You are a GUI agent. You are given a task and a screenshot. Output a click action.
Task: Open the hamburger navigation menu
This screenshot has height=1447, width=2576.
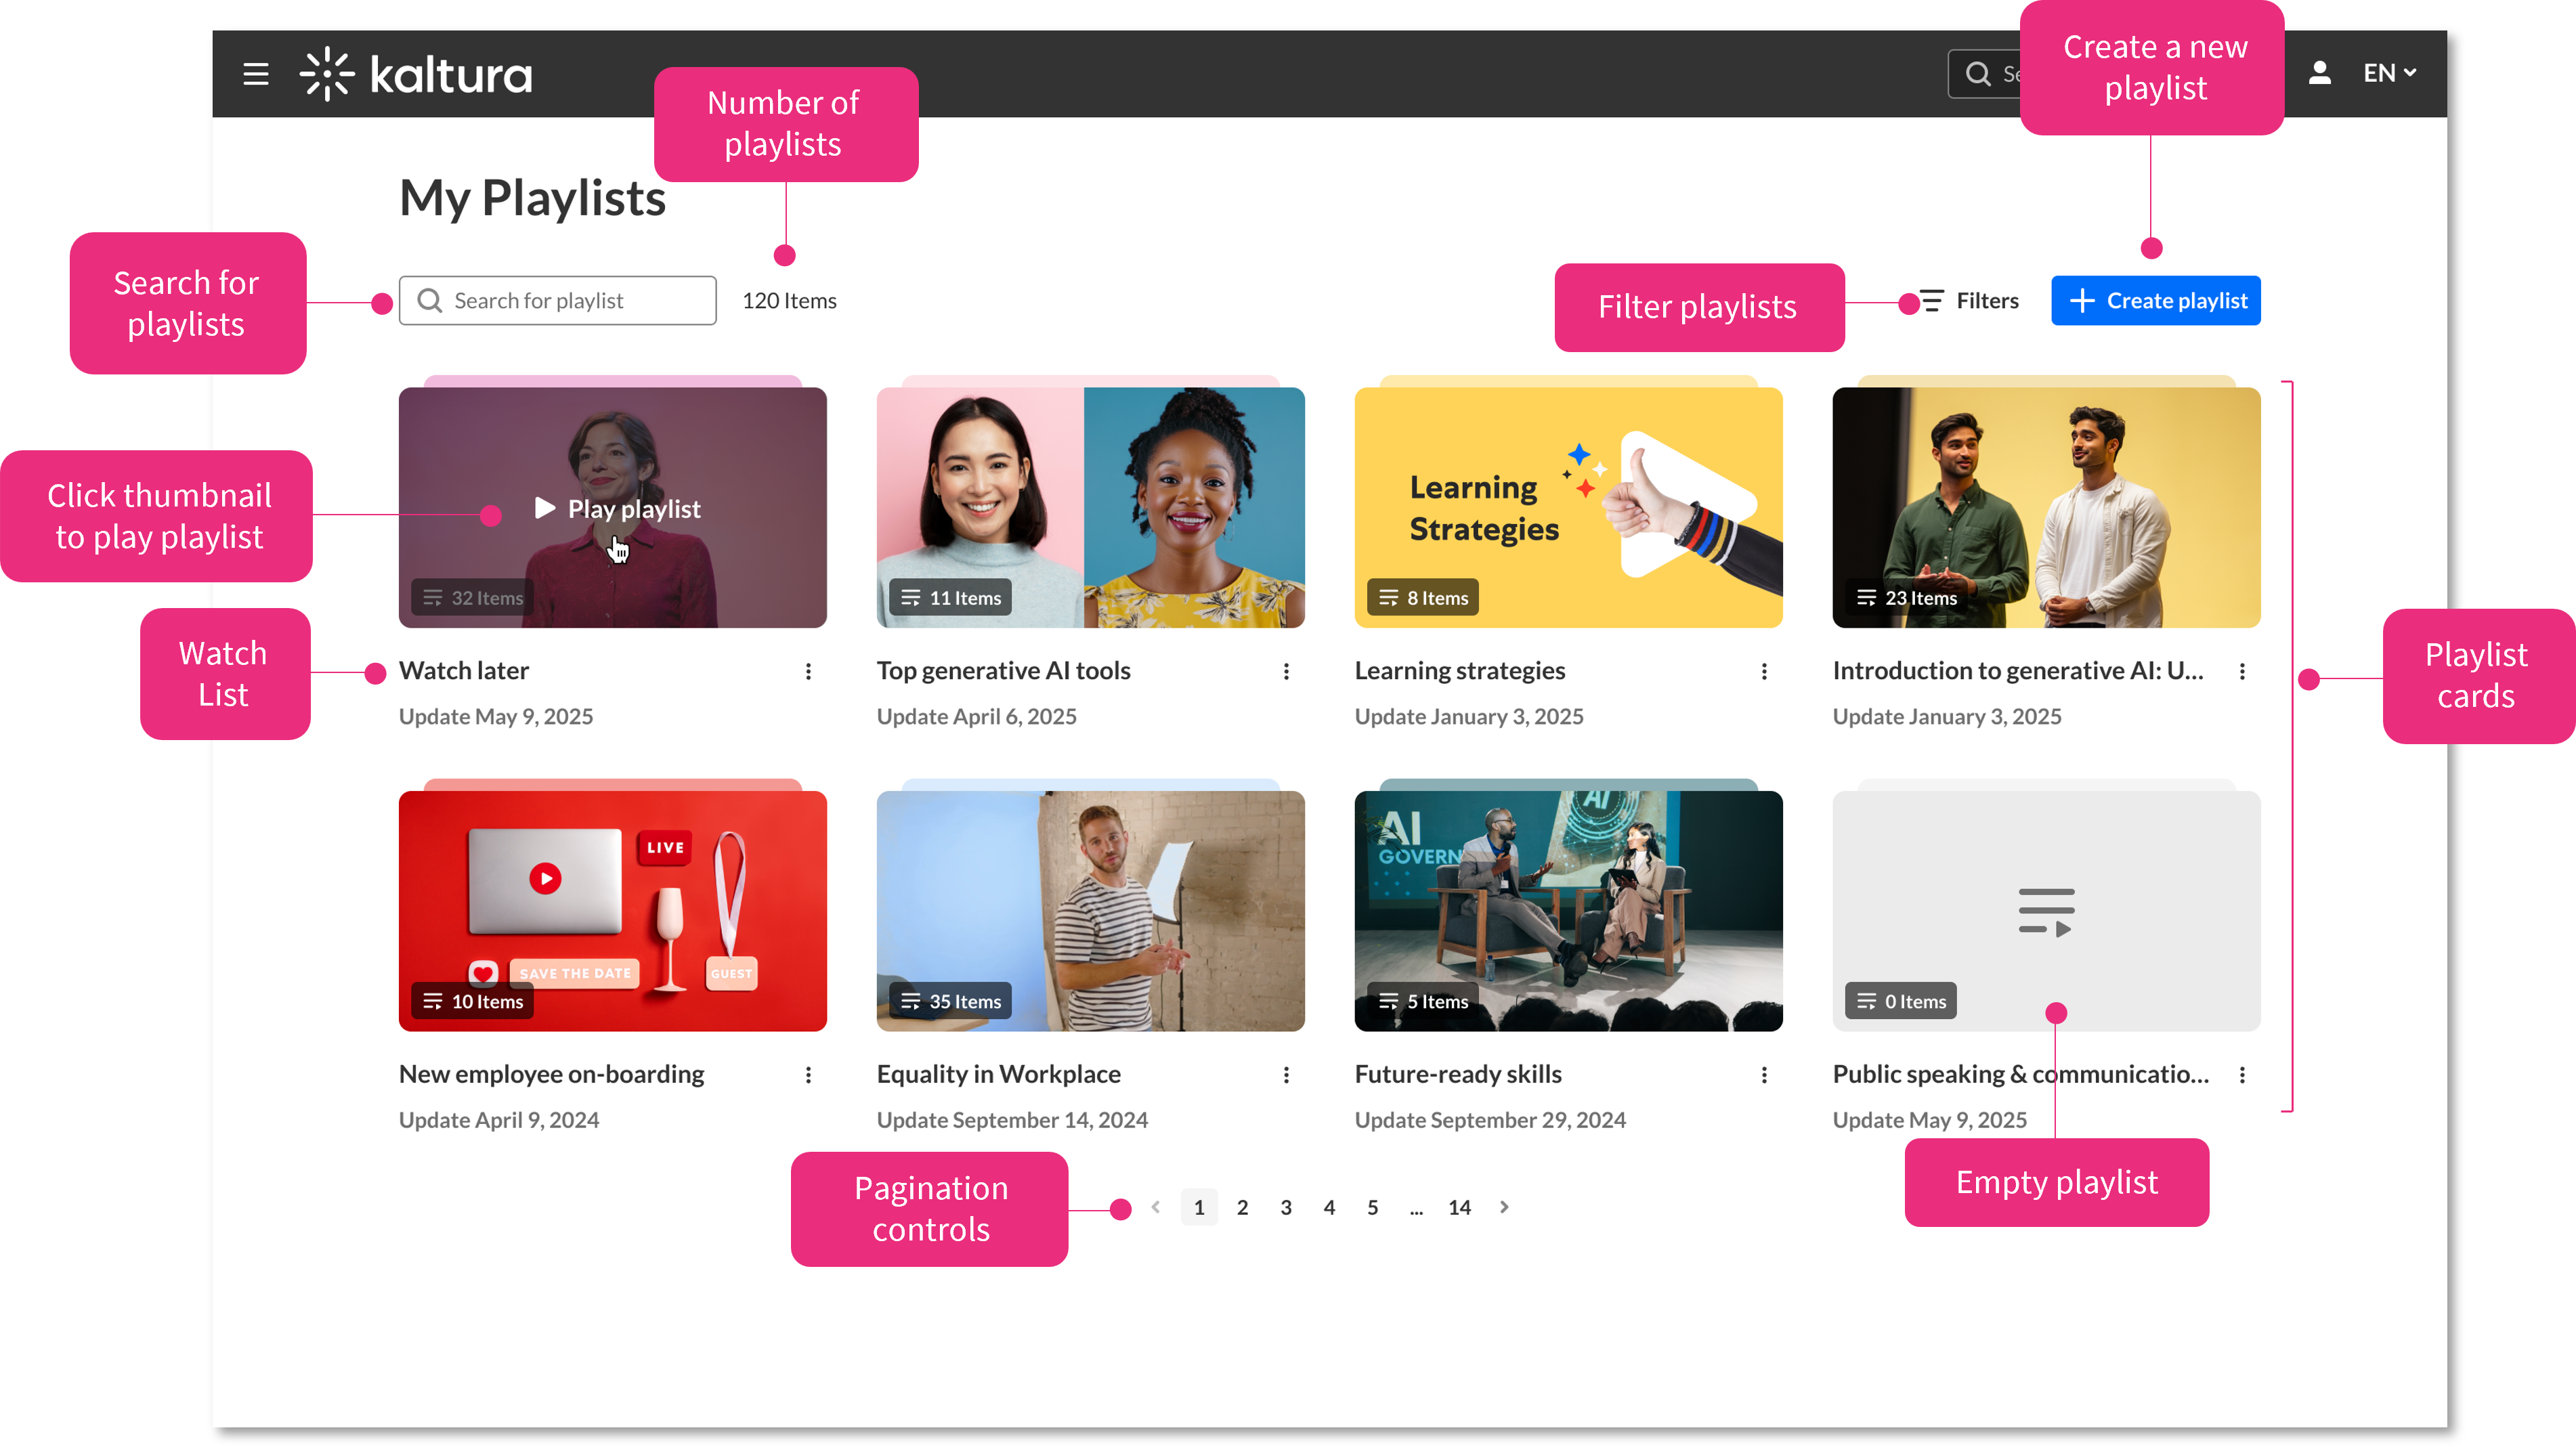(x=256, y=74)
